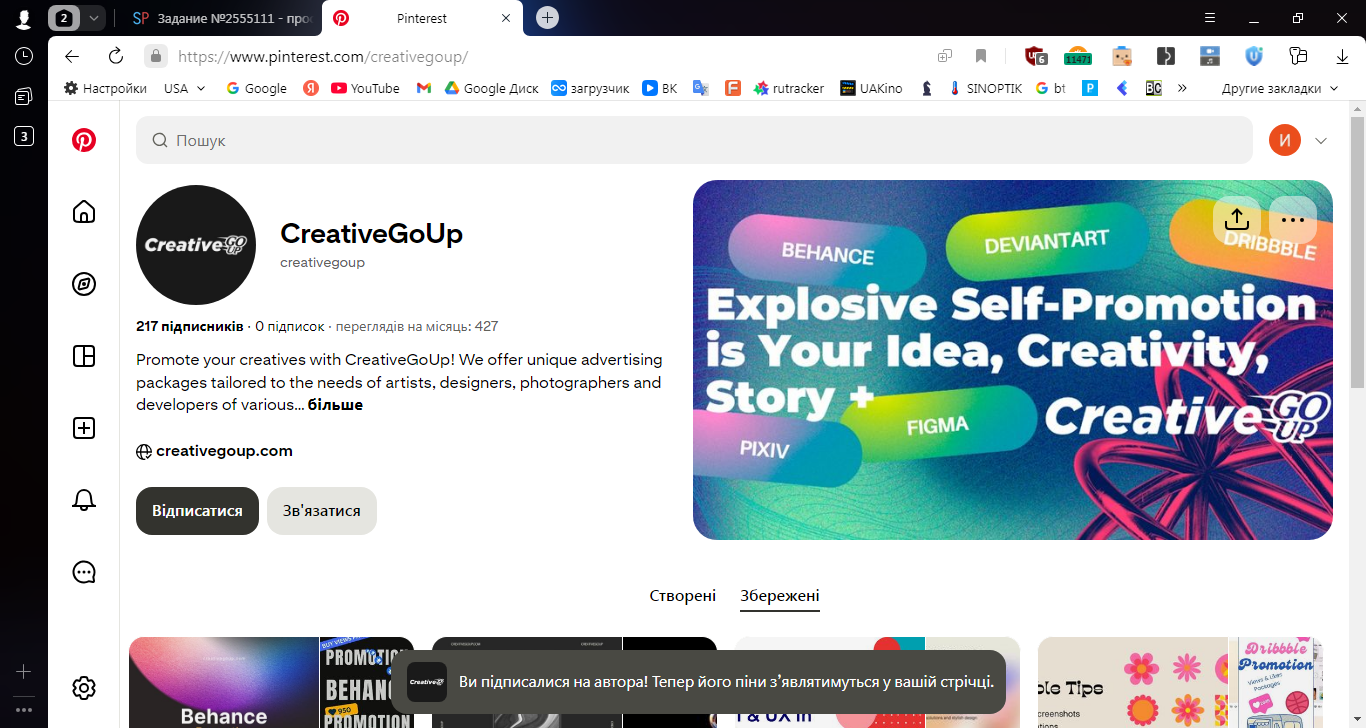Switch to the Створені tab
1366x728 pixels.
point(683,596)
